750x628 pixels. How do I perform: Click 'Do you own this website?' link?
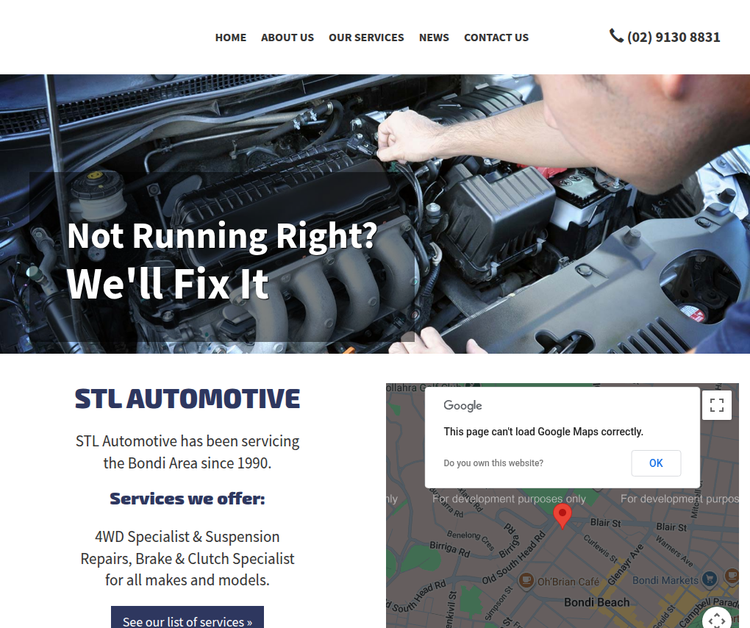point(493,463)
